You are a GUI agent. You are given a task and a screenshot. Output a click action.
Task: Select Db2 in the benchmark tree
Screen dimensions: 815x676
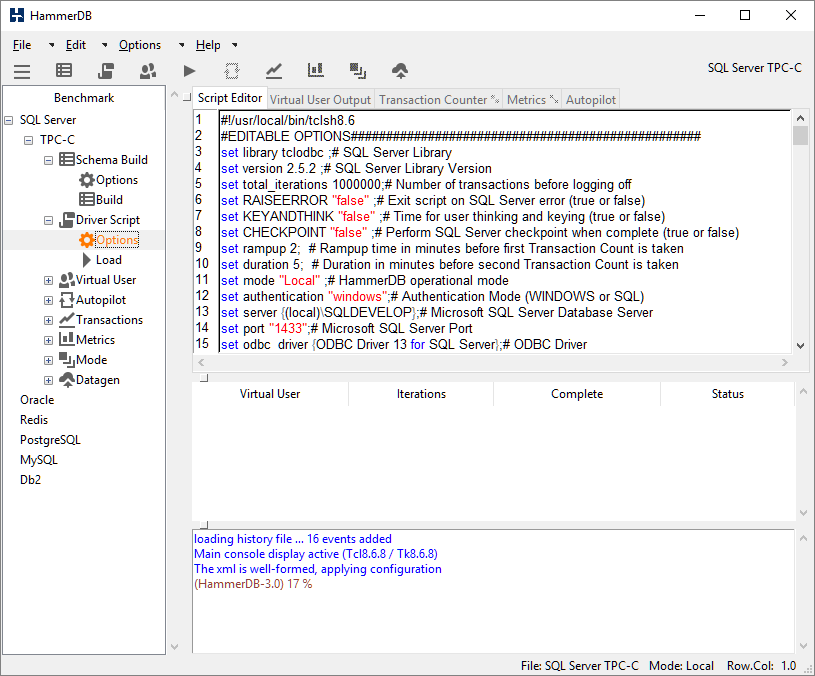tap(30, 480)
